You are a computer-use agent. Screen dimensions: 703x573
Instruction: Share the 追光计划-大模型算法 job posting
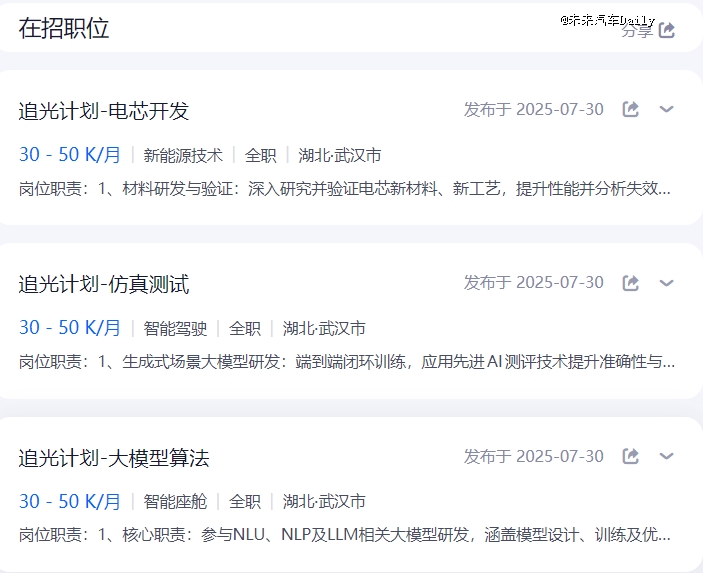[631, 456]
